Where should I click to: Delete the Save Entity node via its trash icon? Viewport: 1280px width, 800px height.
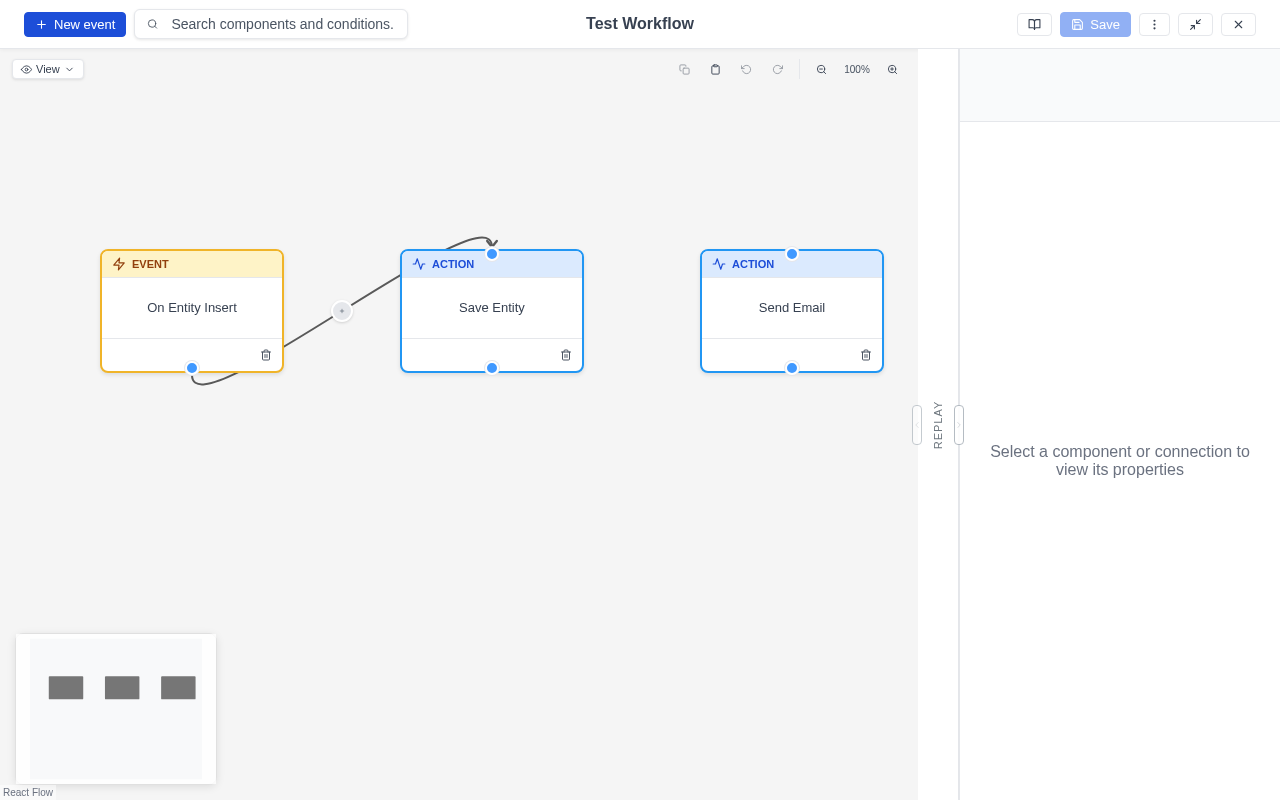[565, 354]
